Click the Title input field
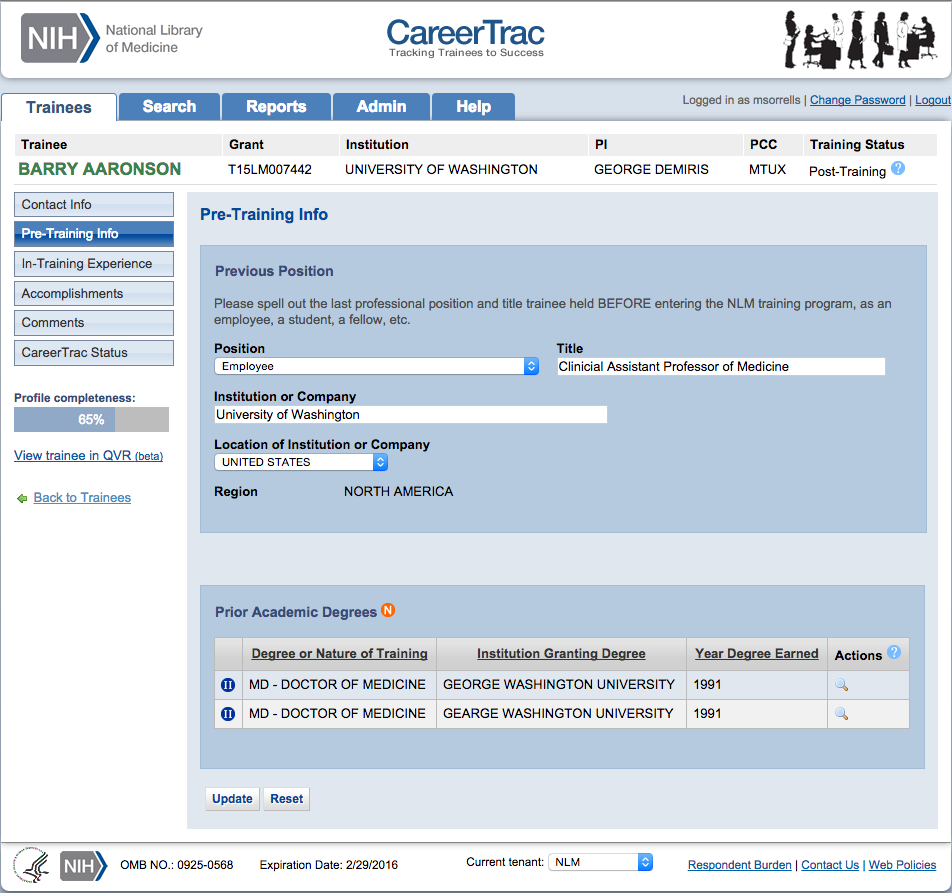The width and height of the screenshot is (952, 893). pos(721,367)
